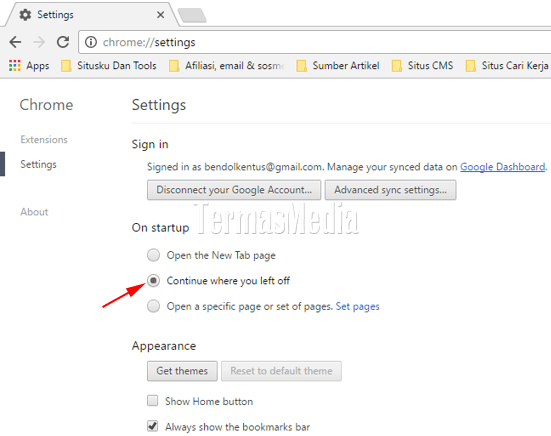The width and height of the screenshot is (551, 436).
Task: Go to Extensions in sidebar
Action: [x=44, y=139]
